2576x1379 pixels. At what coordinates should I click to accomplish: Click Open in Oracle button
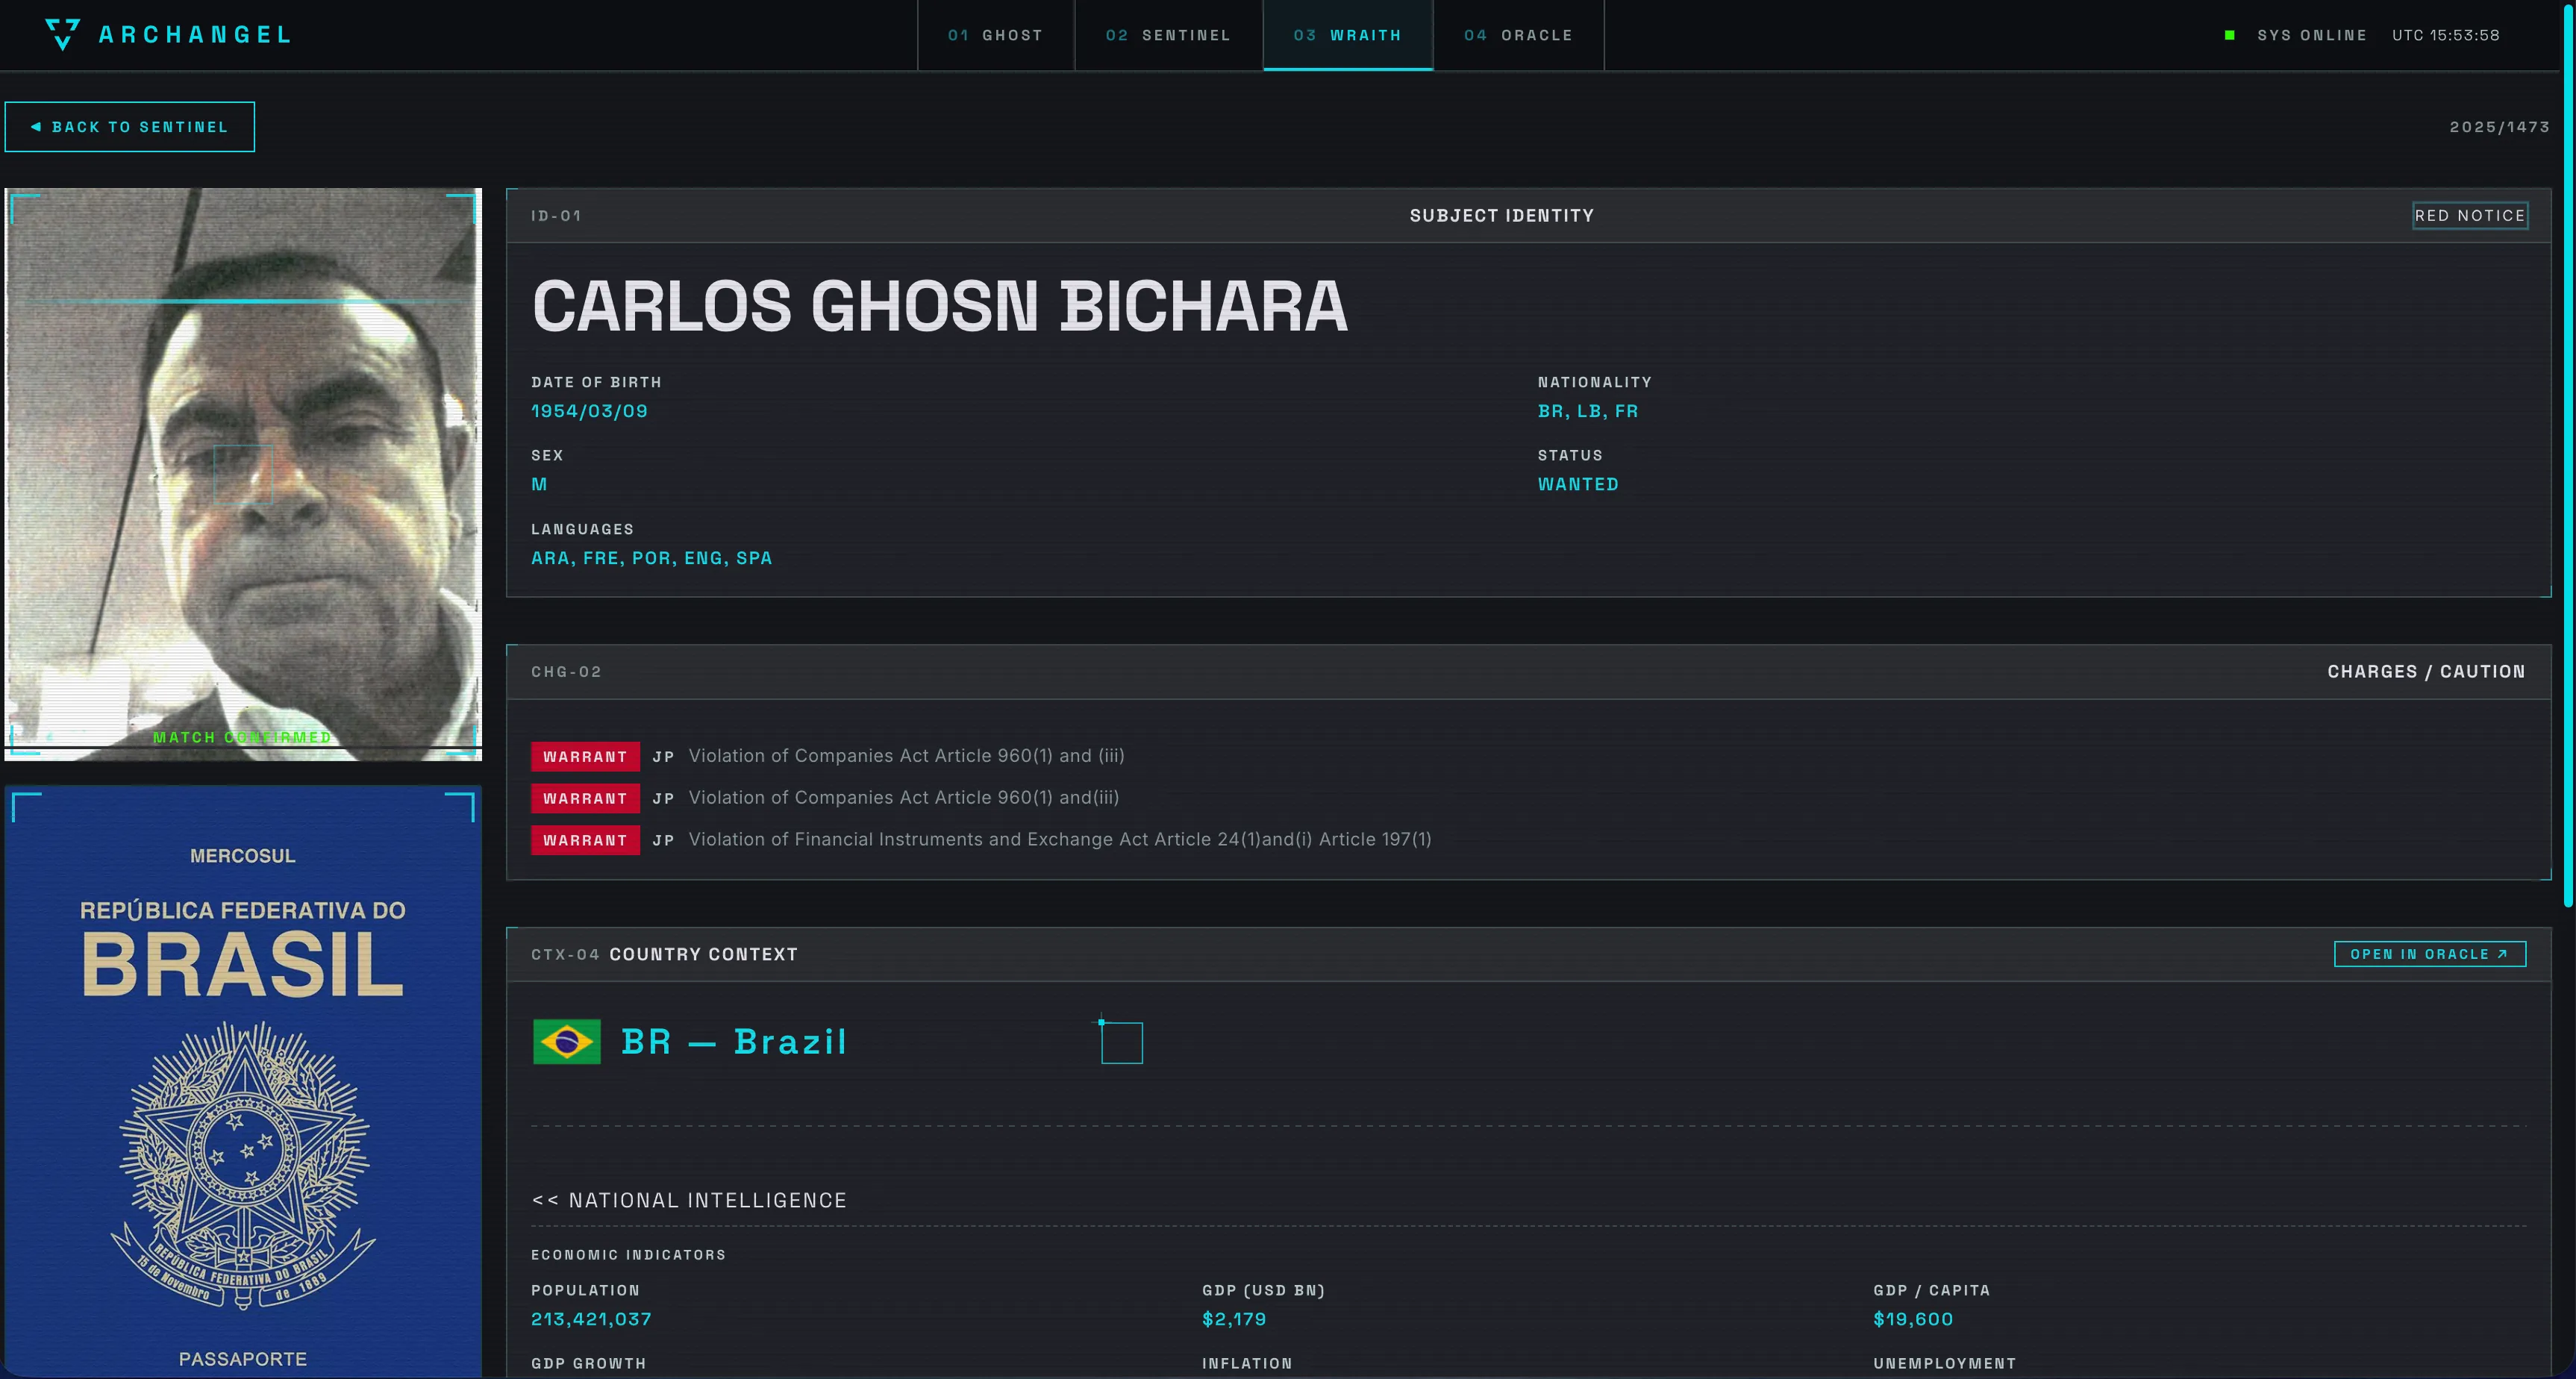click(x=2429, y=954)
